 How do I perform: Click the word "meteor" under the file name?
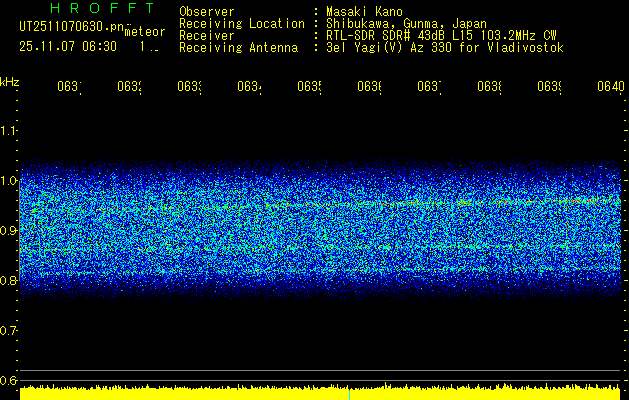point(145,32)
